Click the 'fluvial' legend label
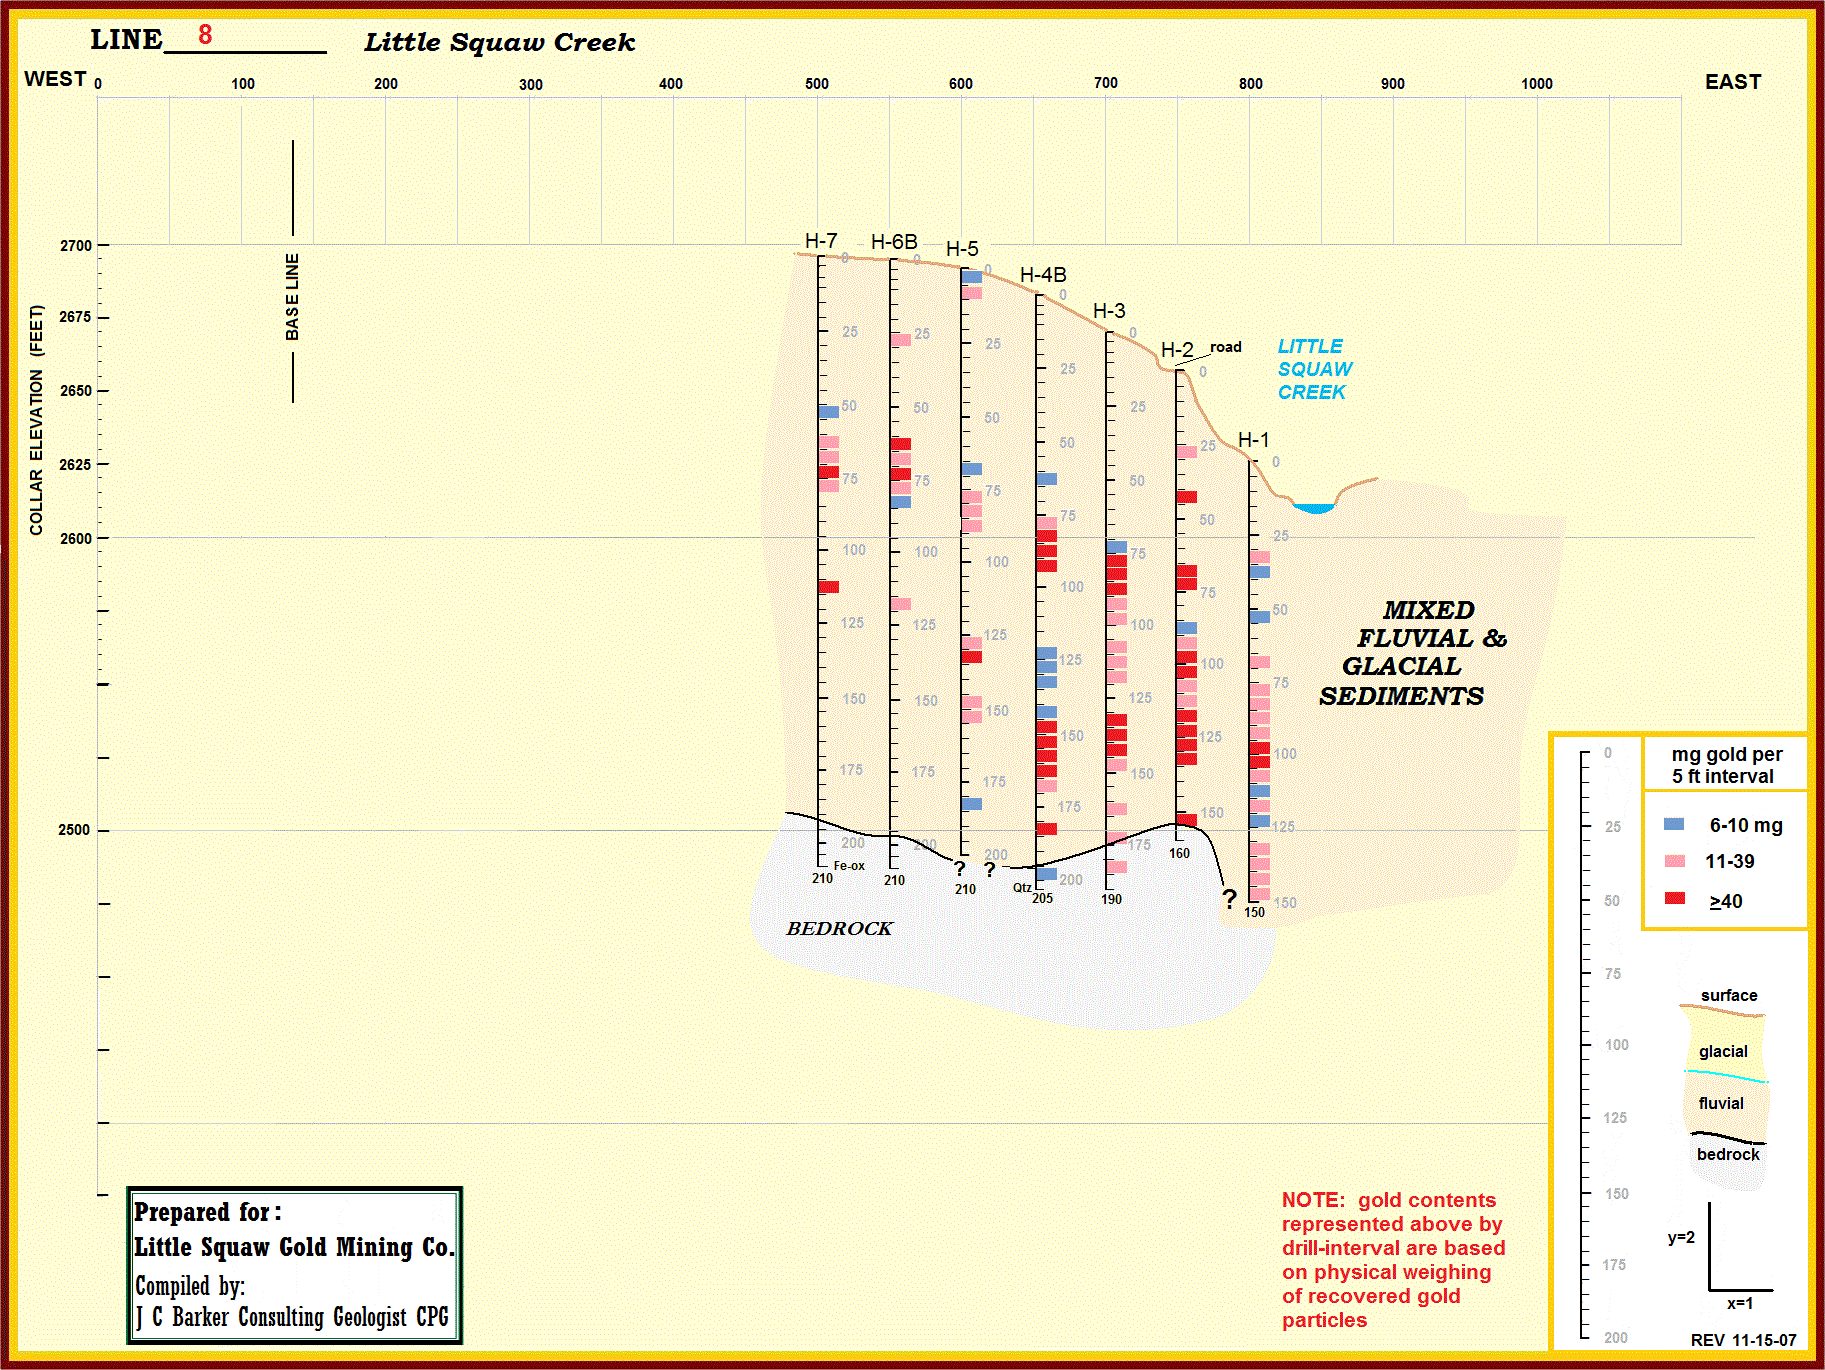 click(x=1721, y=1104)
